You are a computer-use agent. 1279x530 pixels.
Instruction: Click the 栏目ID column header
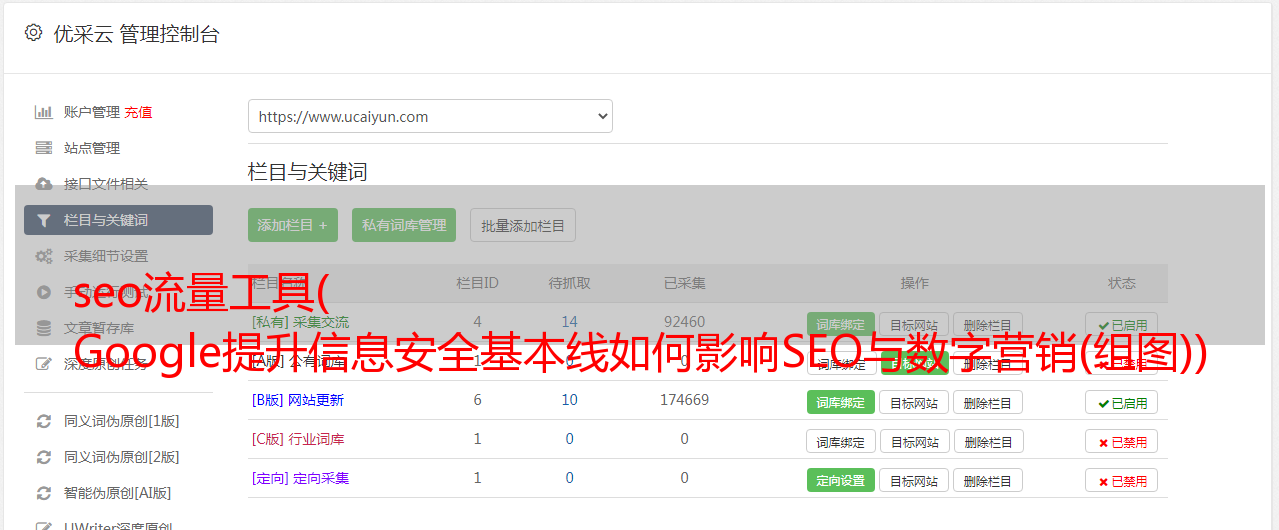(x=477, y=283)
